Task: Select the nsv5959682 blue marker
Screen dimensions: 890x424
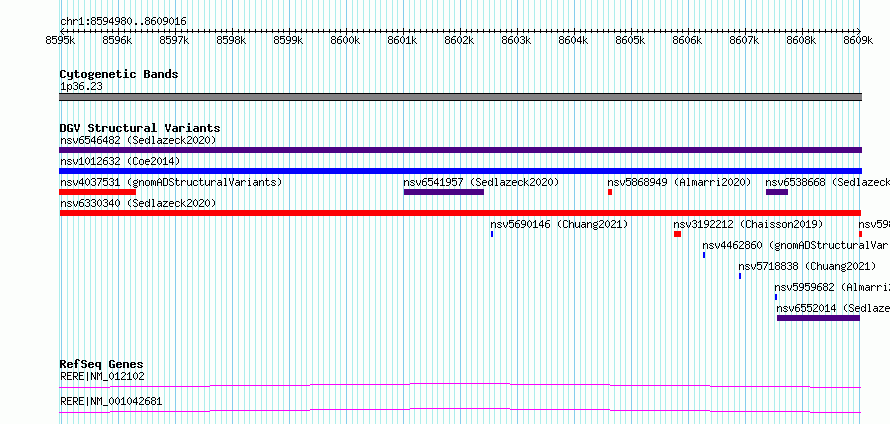Action: [x=776, y=297]
